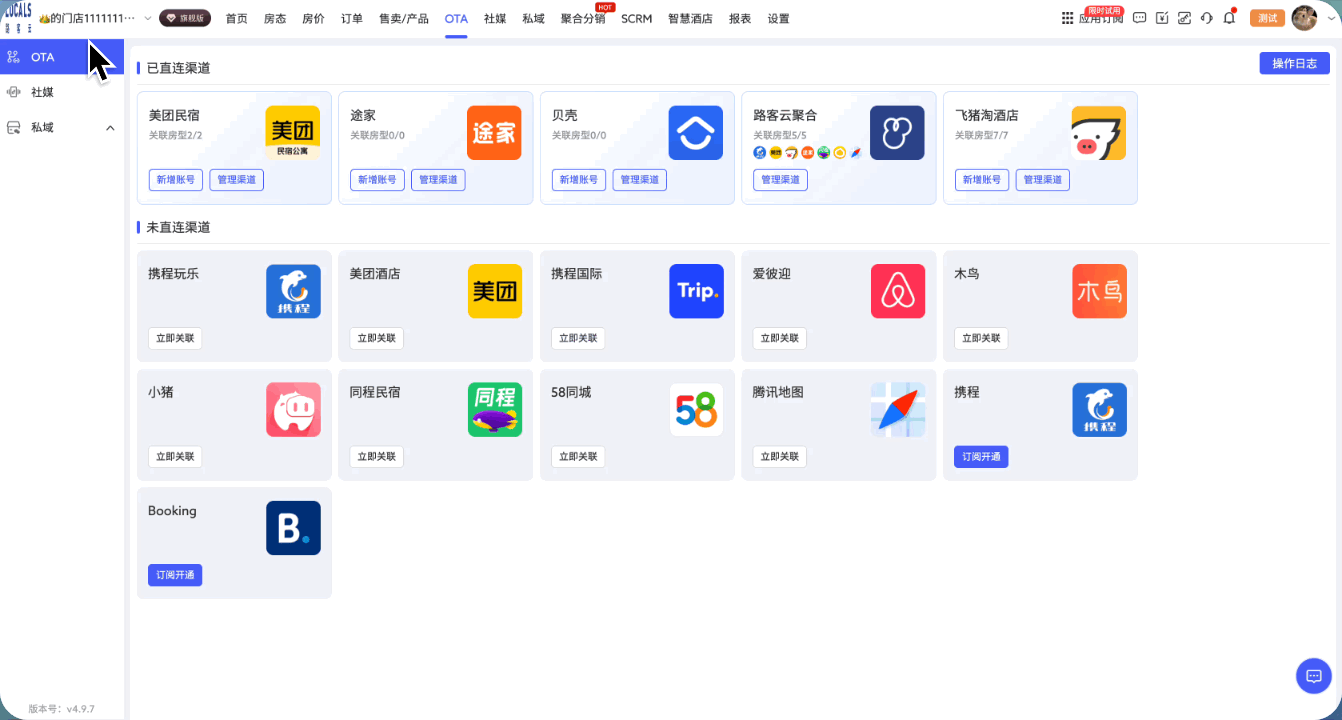
Task: Expand the store name dropdown
Action: click(x=148, y=19)
